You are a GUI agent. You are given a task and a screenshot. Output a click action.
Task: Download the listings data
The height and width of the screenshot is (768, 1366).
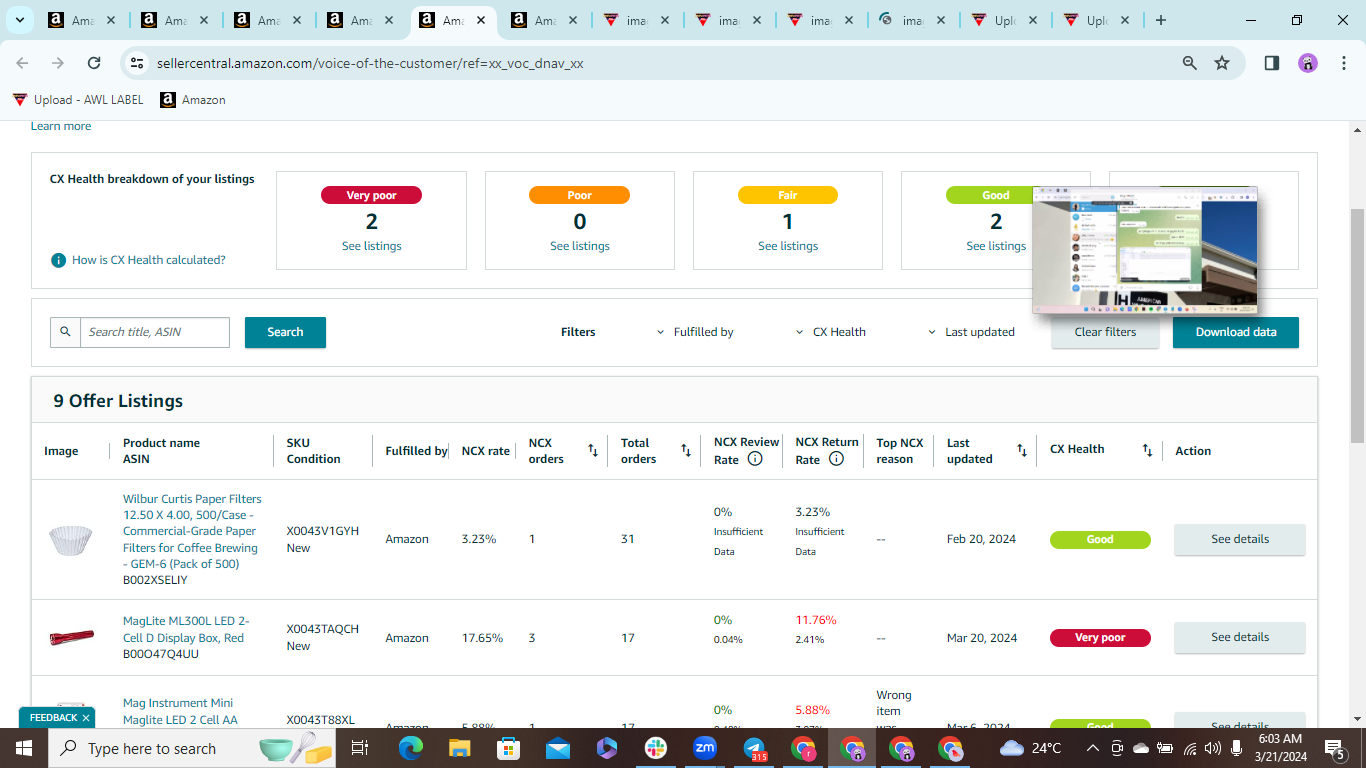[1236, 332]
